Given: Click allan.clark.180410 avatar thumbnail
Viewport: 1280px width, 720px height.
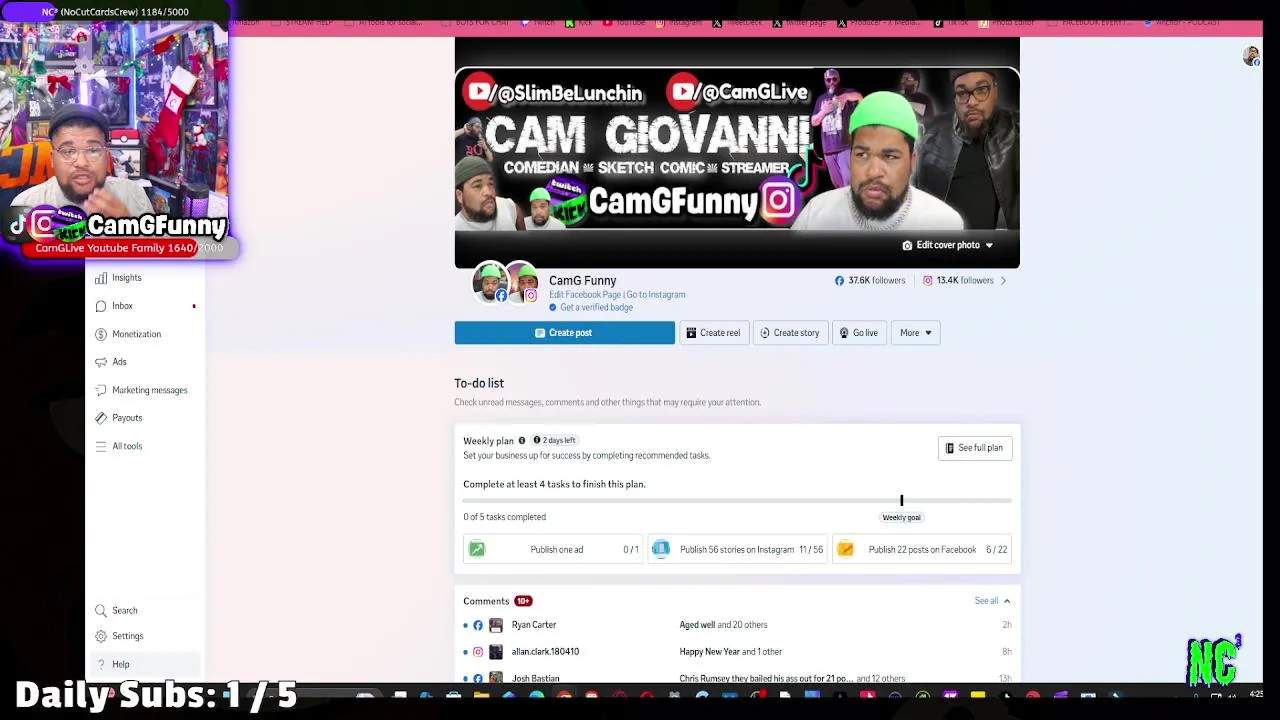Looking at the screenshot, I should (496, 652).
